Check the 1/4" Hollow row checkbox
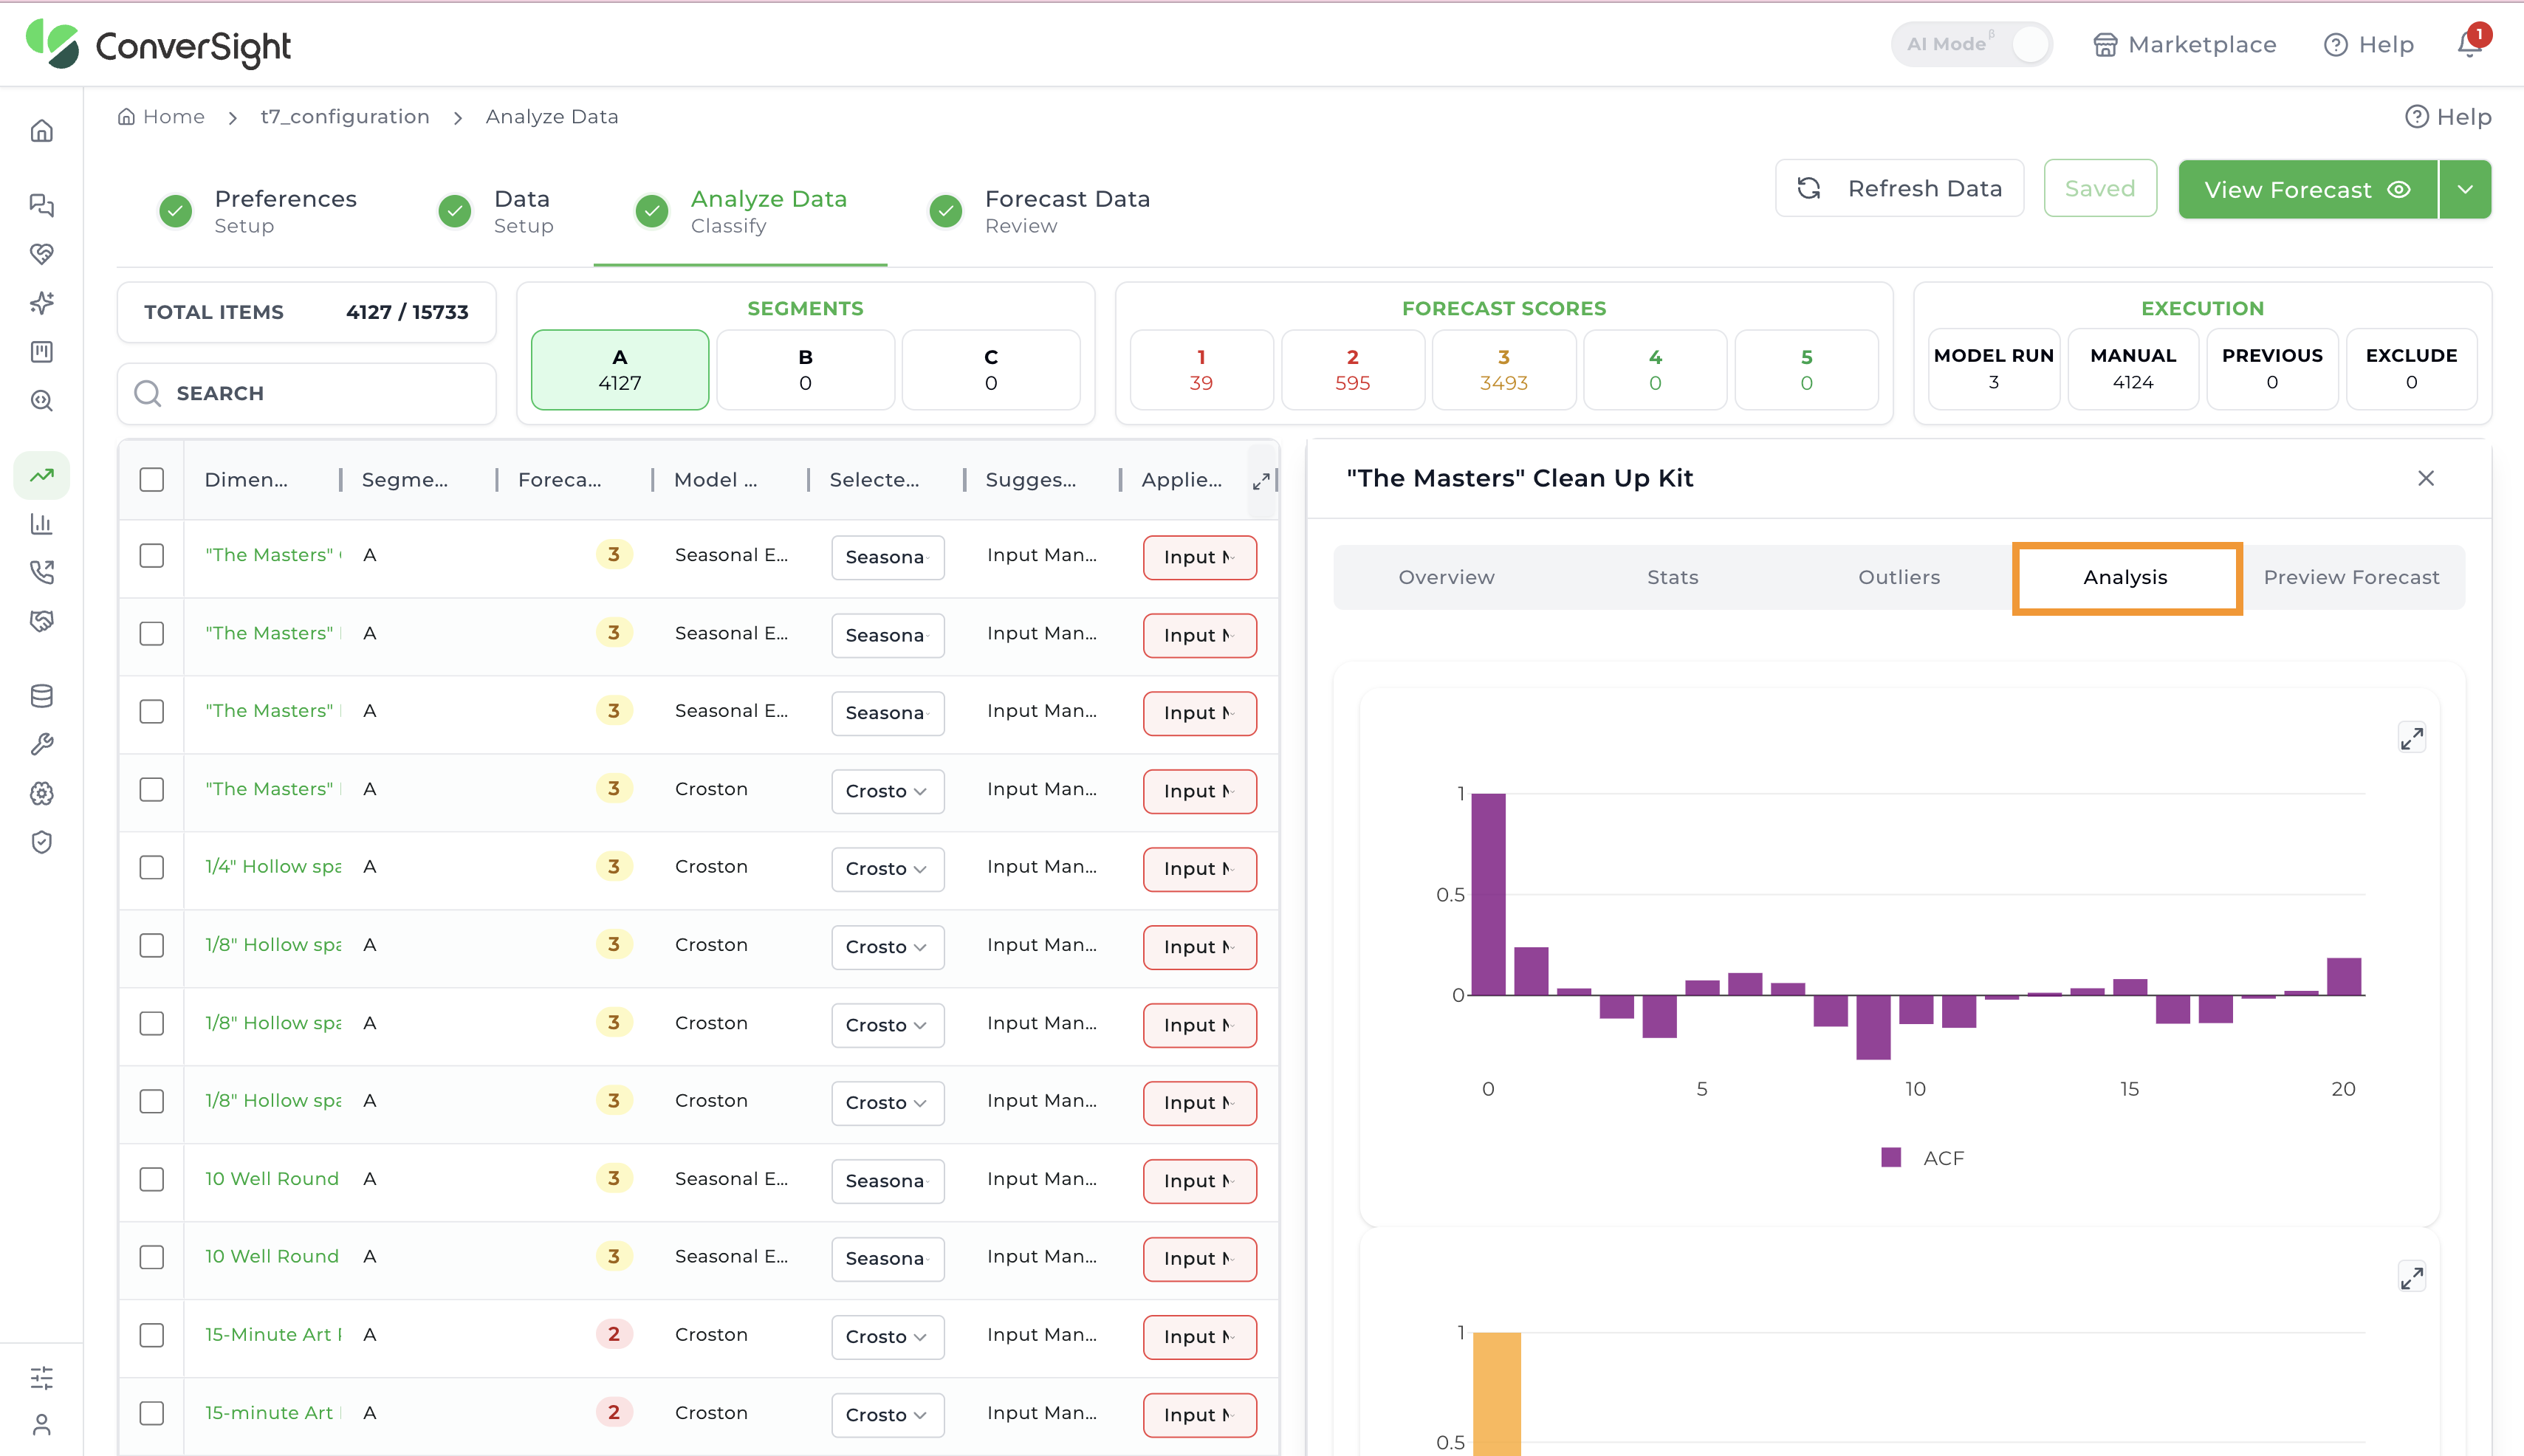 (152, 868)
